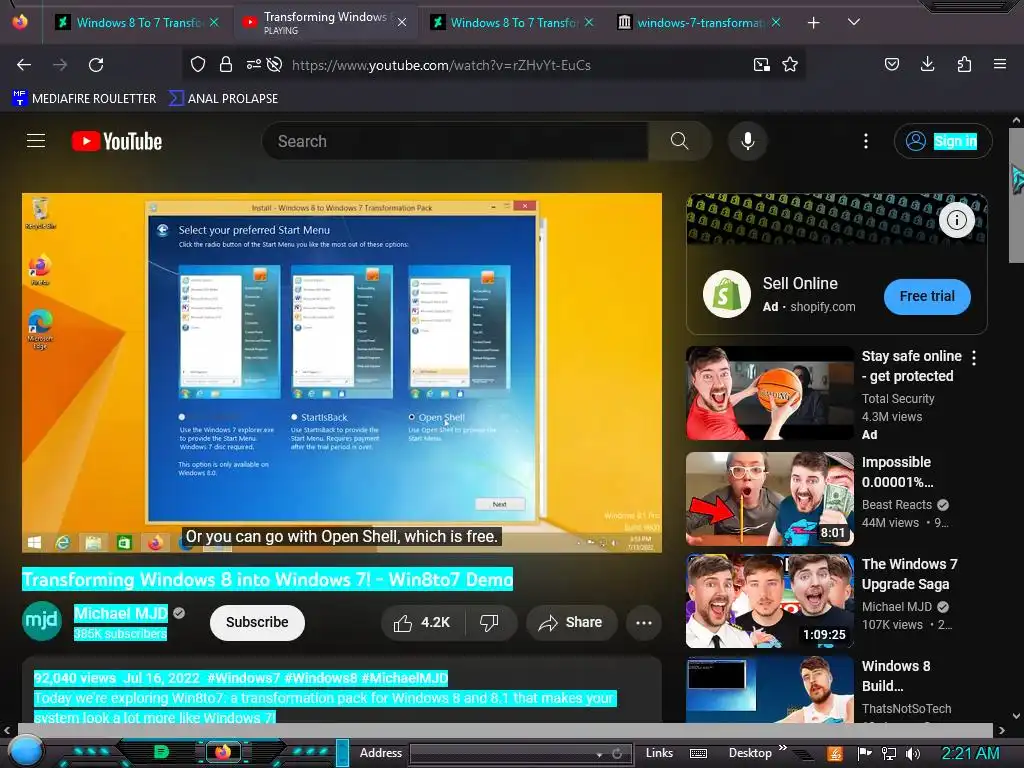Image resolution: width=1024 pixels, height=768 pixels.
Task: Like the video with 4.2K likes
Action: pyautogui.click(x=423, y=623)
